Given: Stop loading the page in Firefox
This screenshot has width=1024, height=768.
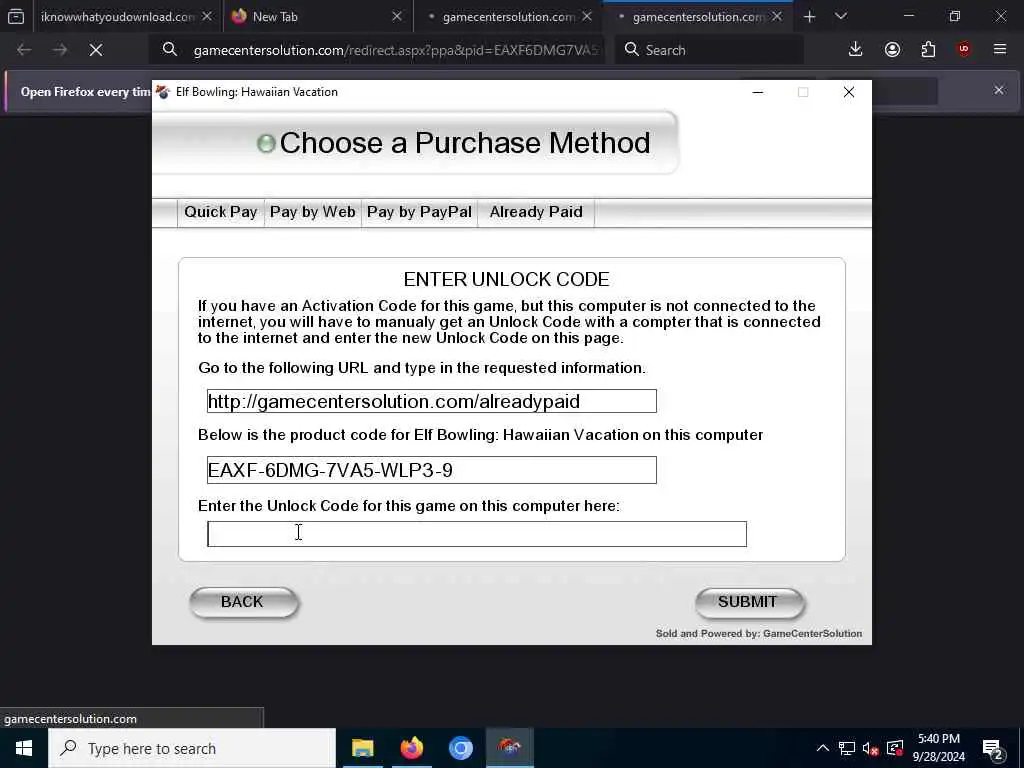Looking at the screenshot, I should 96,50.
